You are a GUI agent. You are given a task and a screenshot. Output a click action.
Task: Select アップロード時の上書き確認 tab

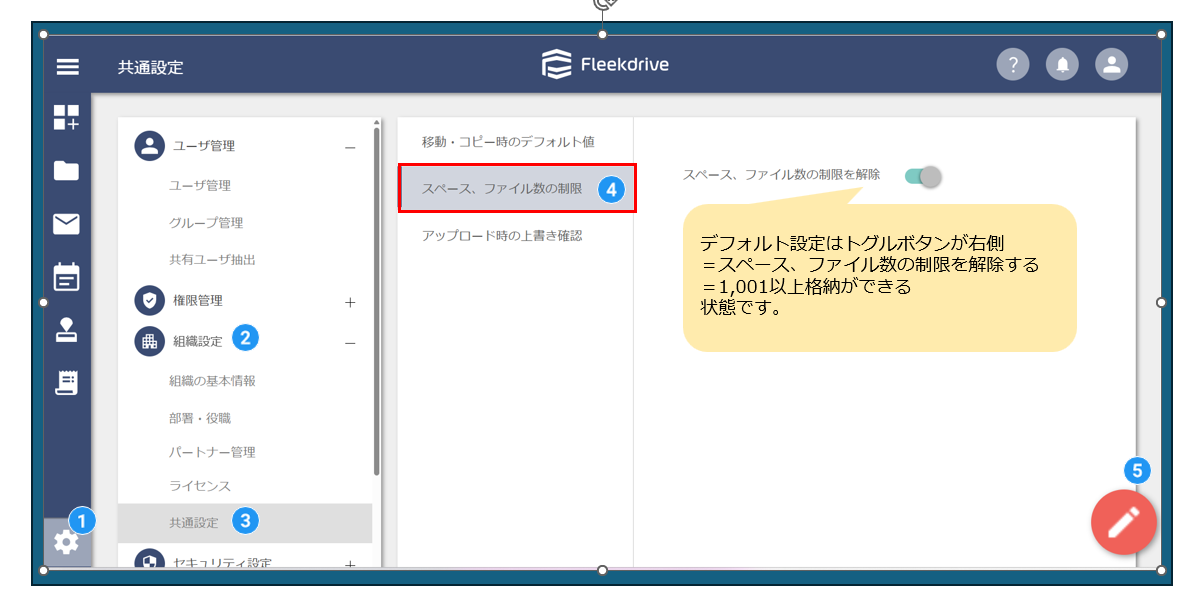pos(502,236)
